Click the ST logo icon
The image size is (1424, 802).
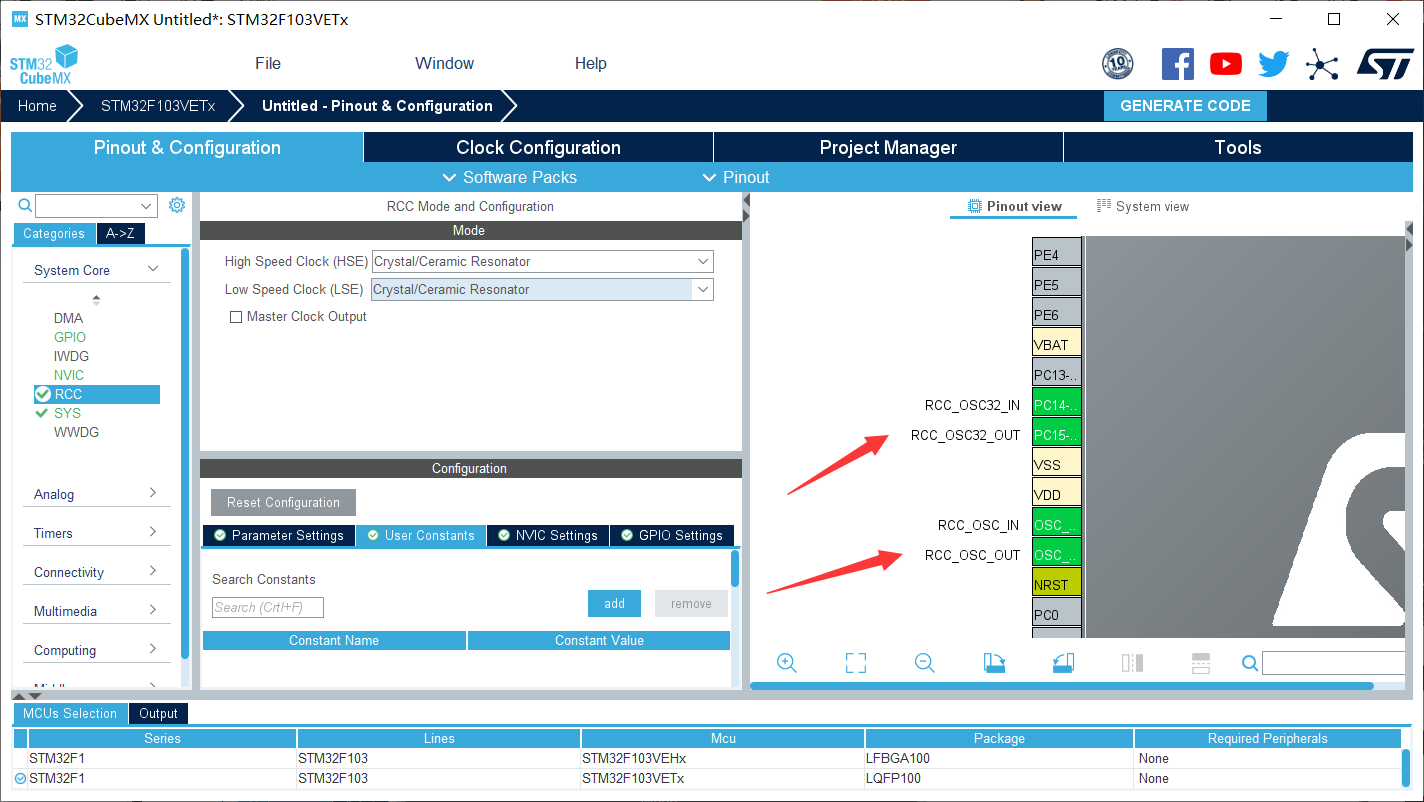point(1385,64)
